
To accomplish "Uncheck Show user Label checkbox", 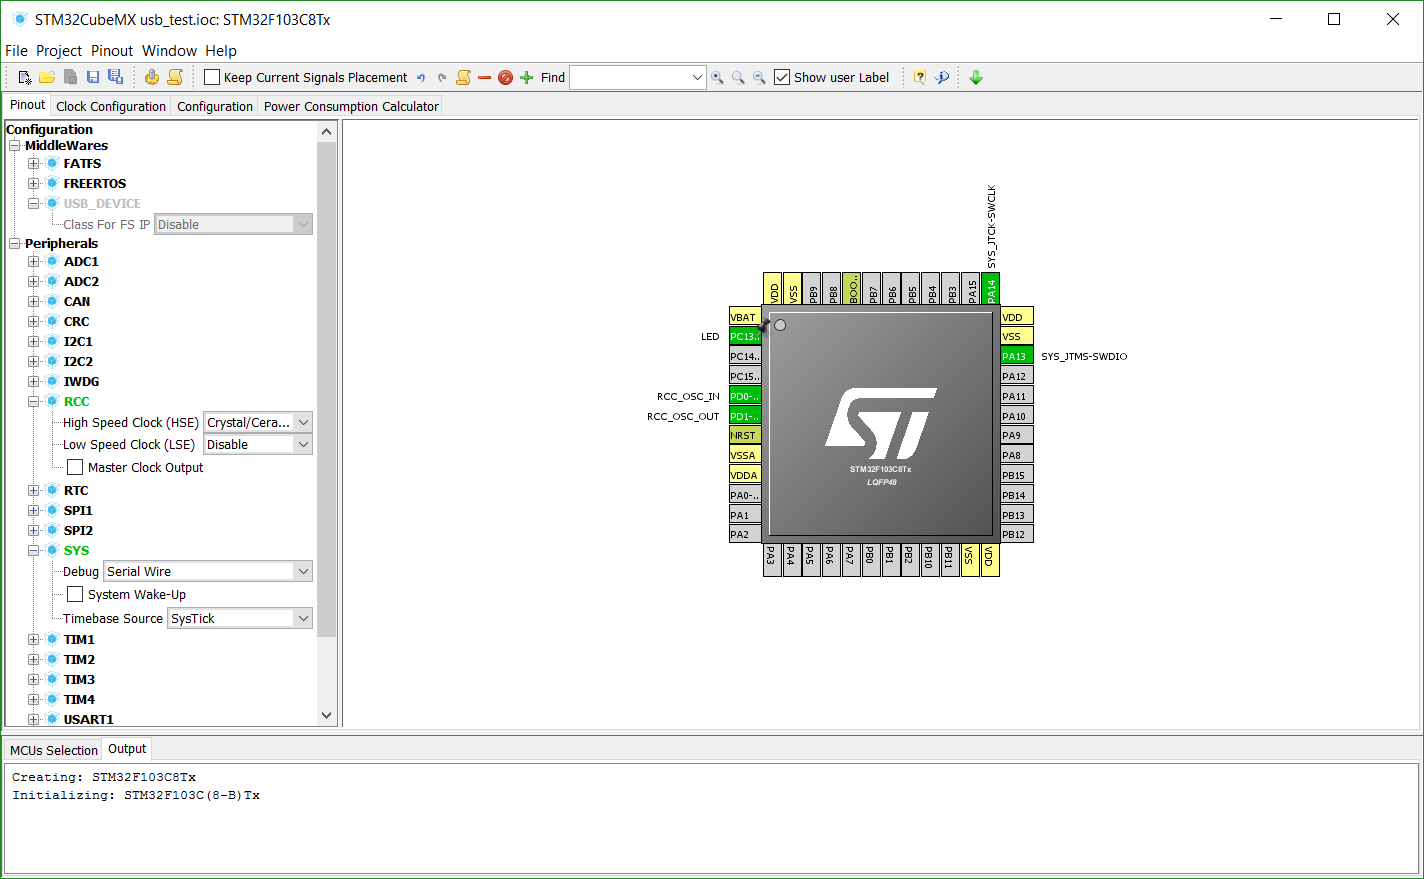I will (782, 77).
